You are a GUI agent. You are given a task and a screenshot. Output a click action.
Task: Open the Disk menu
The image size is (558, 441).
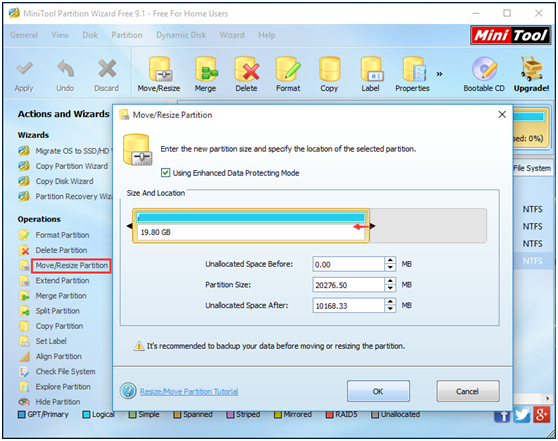click(x=90, y=35)
